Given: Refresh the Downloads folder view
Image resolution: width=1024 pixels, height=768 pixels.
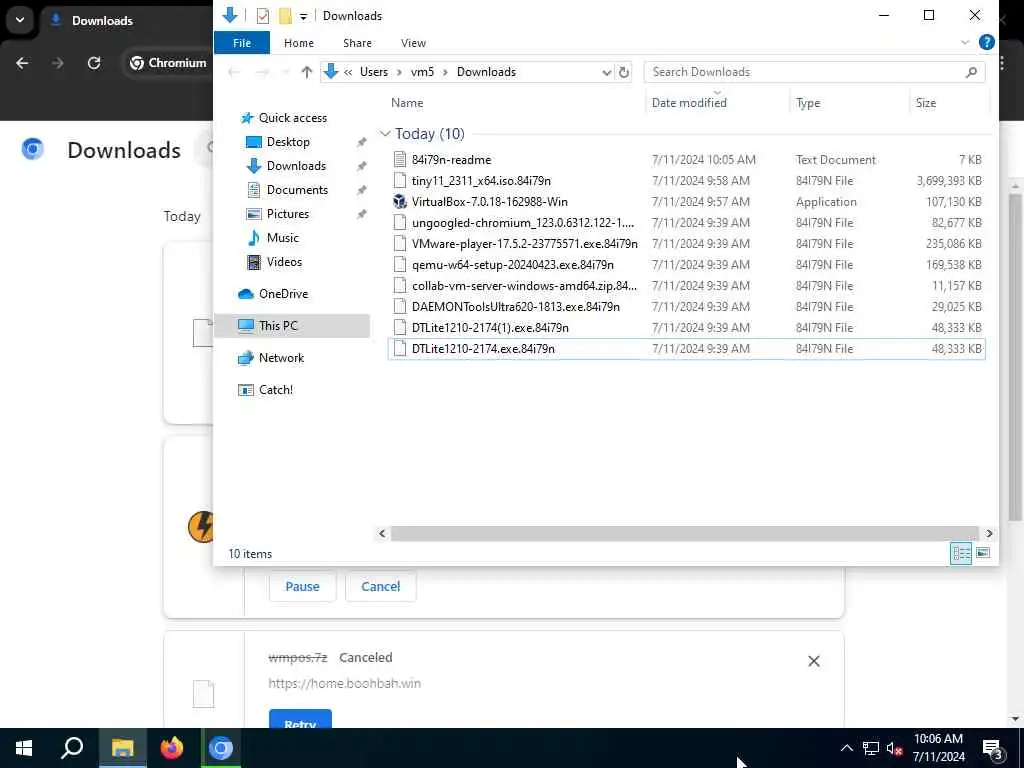Looking at the screenshot, I should click(624, 72).
